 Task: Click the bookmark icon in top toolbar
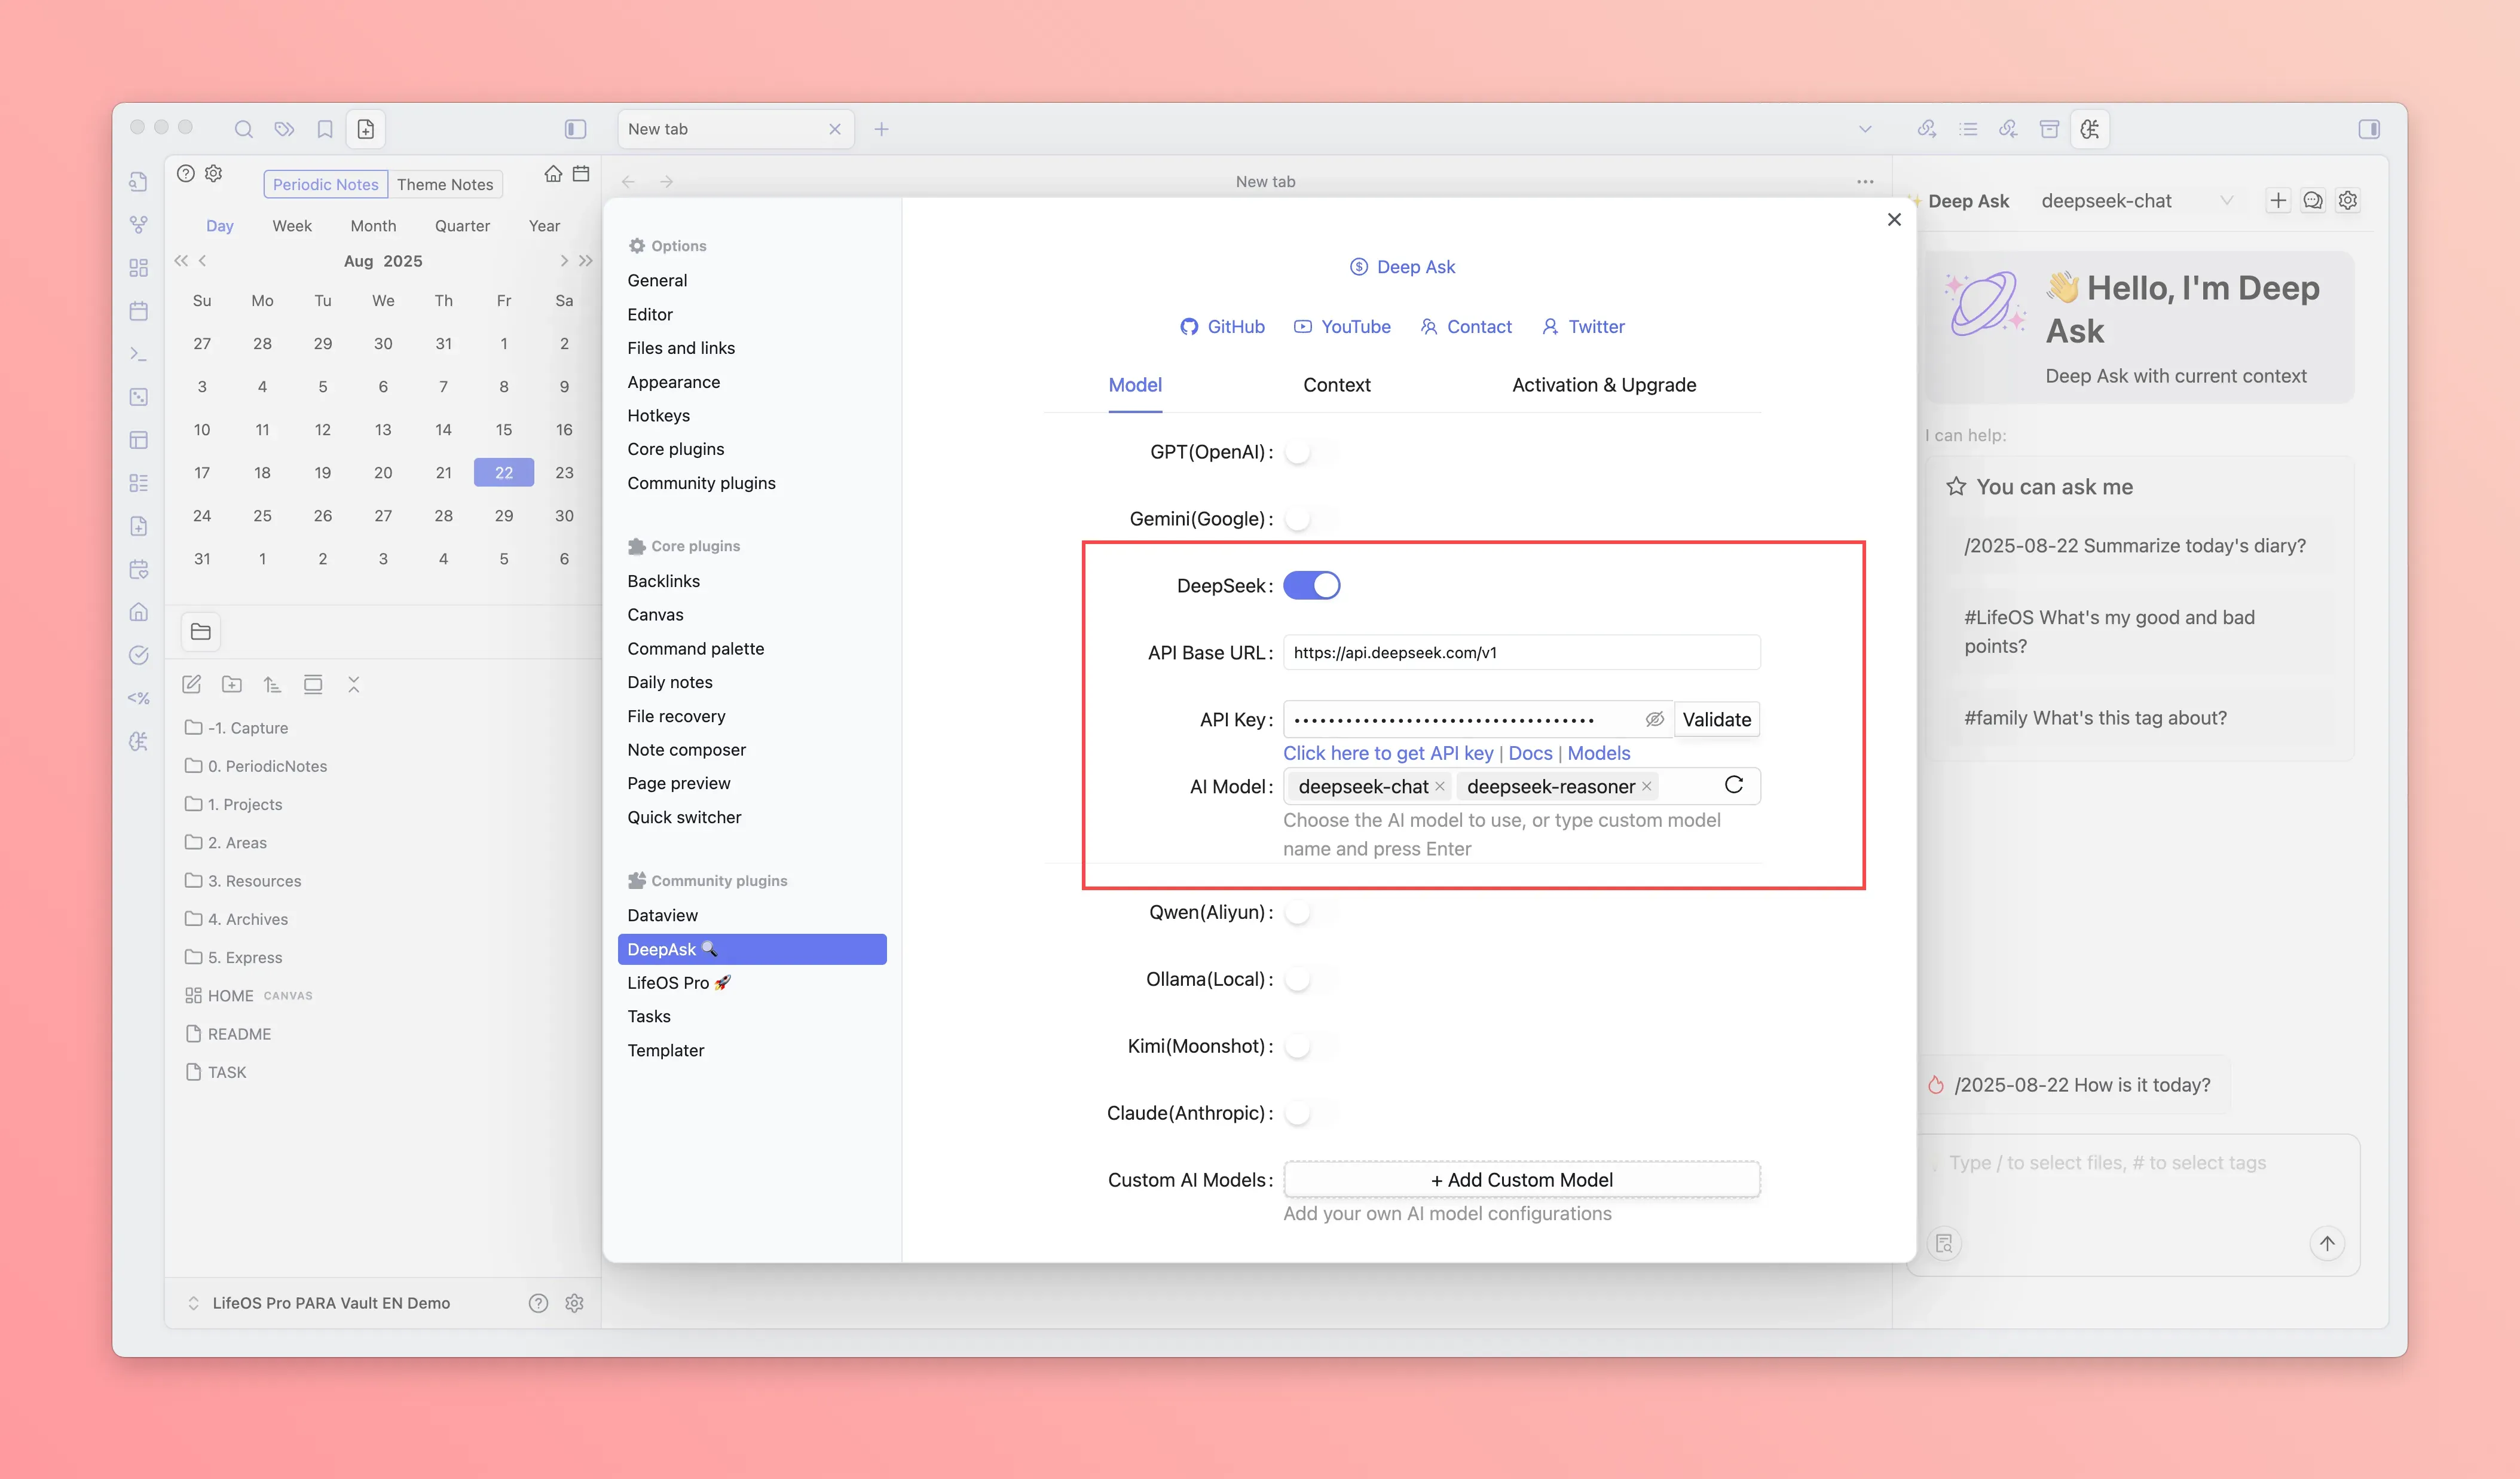click(x=325, y=129)
